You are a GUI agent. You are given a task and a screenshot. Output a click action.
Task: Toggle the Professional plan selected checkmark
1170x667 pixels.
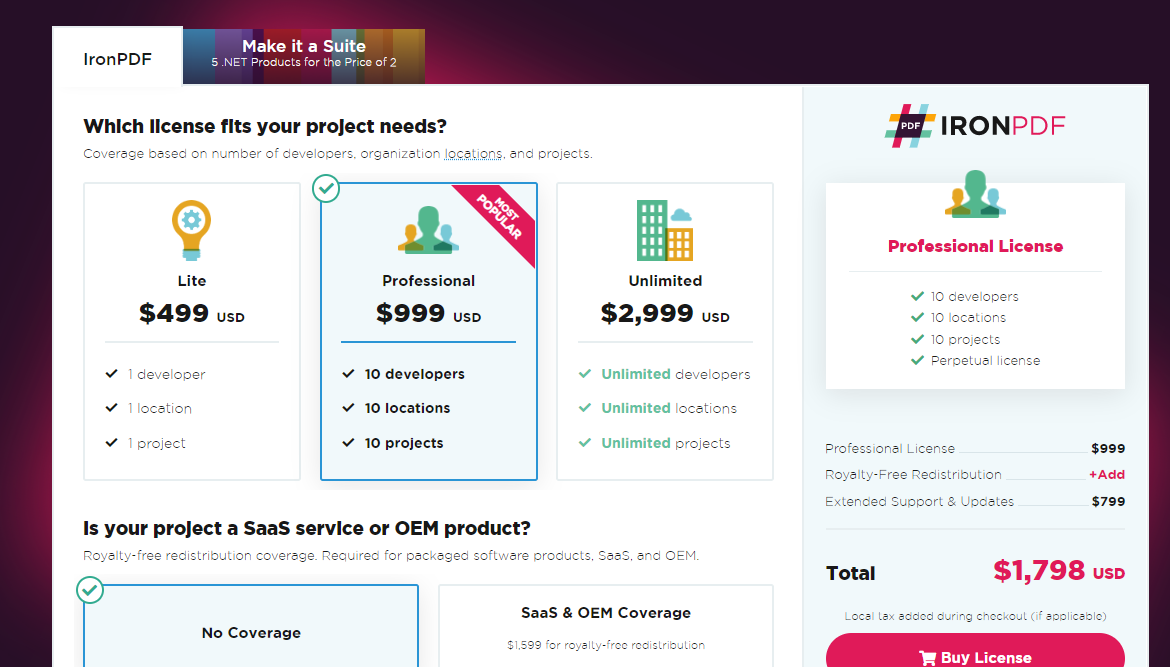[x=326, y=188]
